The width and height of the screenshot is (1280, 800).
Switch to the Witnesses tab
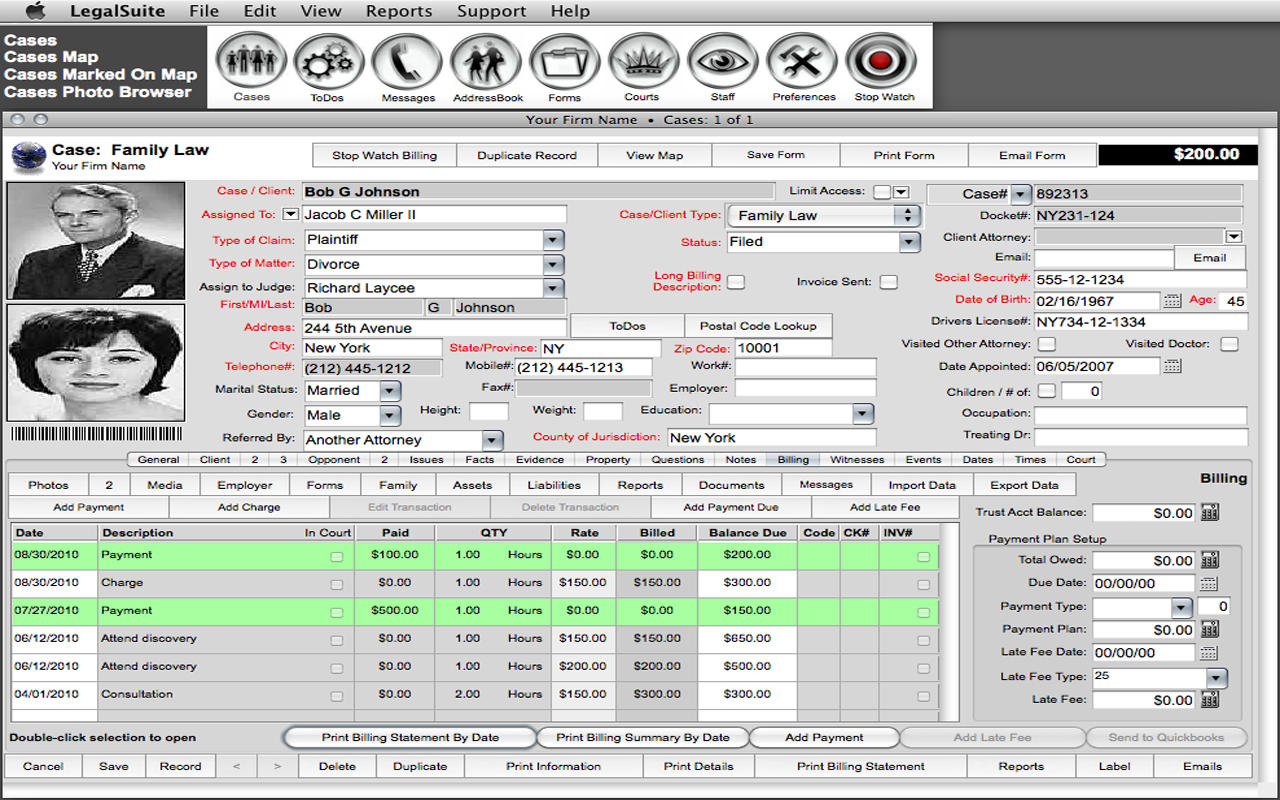pos(857,460)
